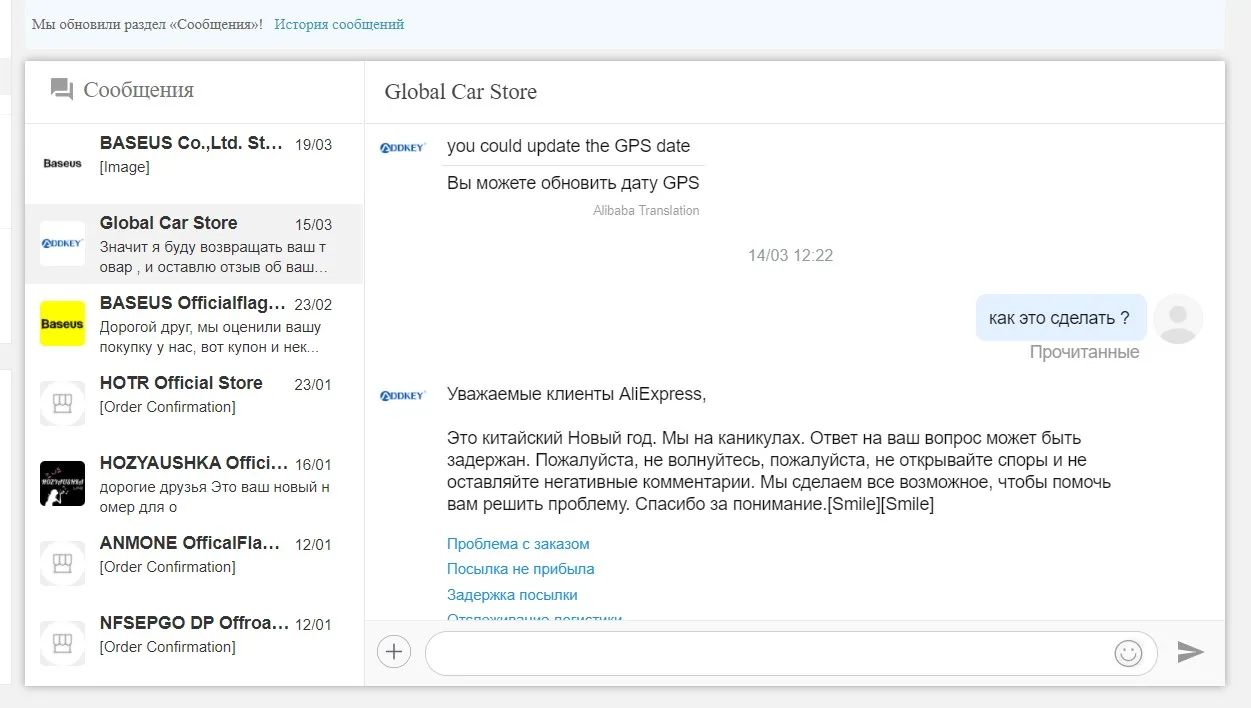Click the Messages chat bubble icon

pyautogui.click(x=62, y=90)
